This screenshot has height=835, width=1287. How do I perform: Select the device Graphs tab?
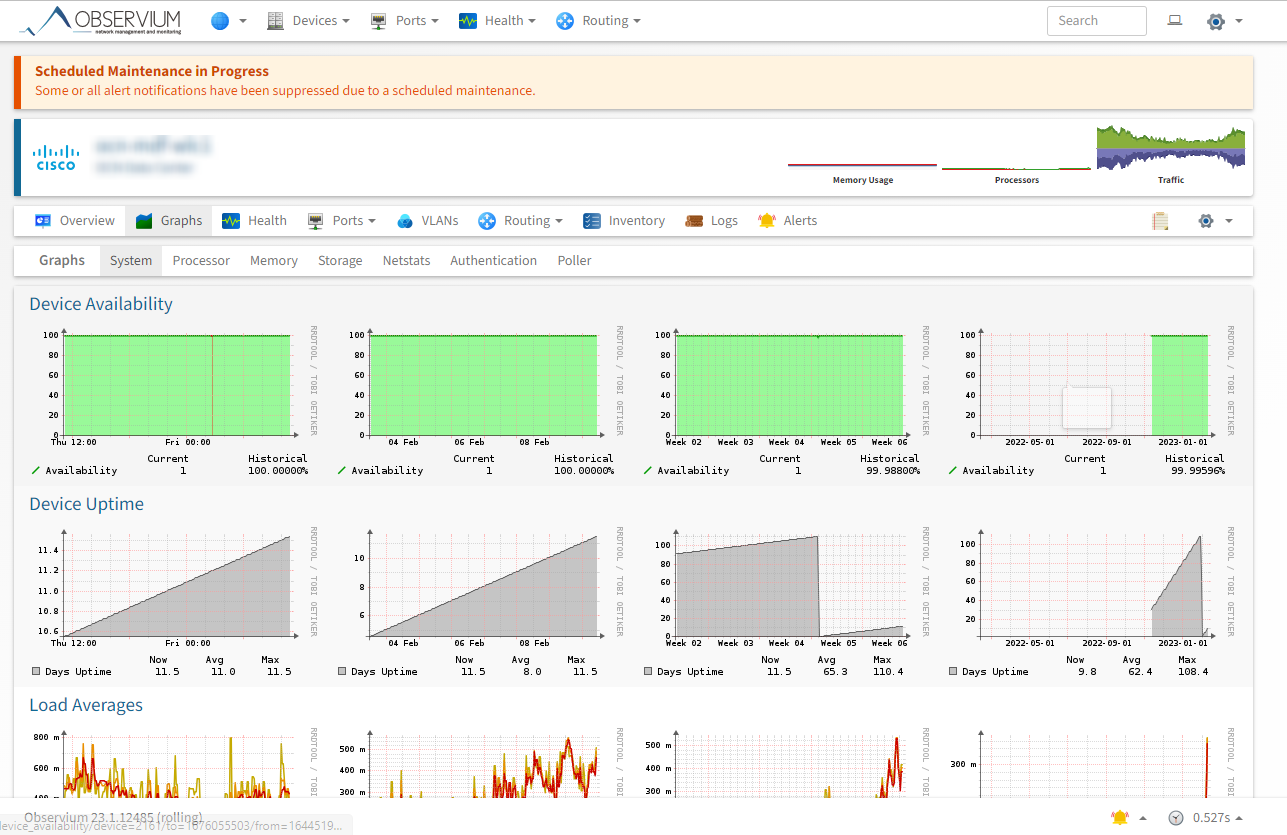[x=169, y=221]
